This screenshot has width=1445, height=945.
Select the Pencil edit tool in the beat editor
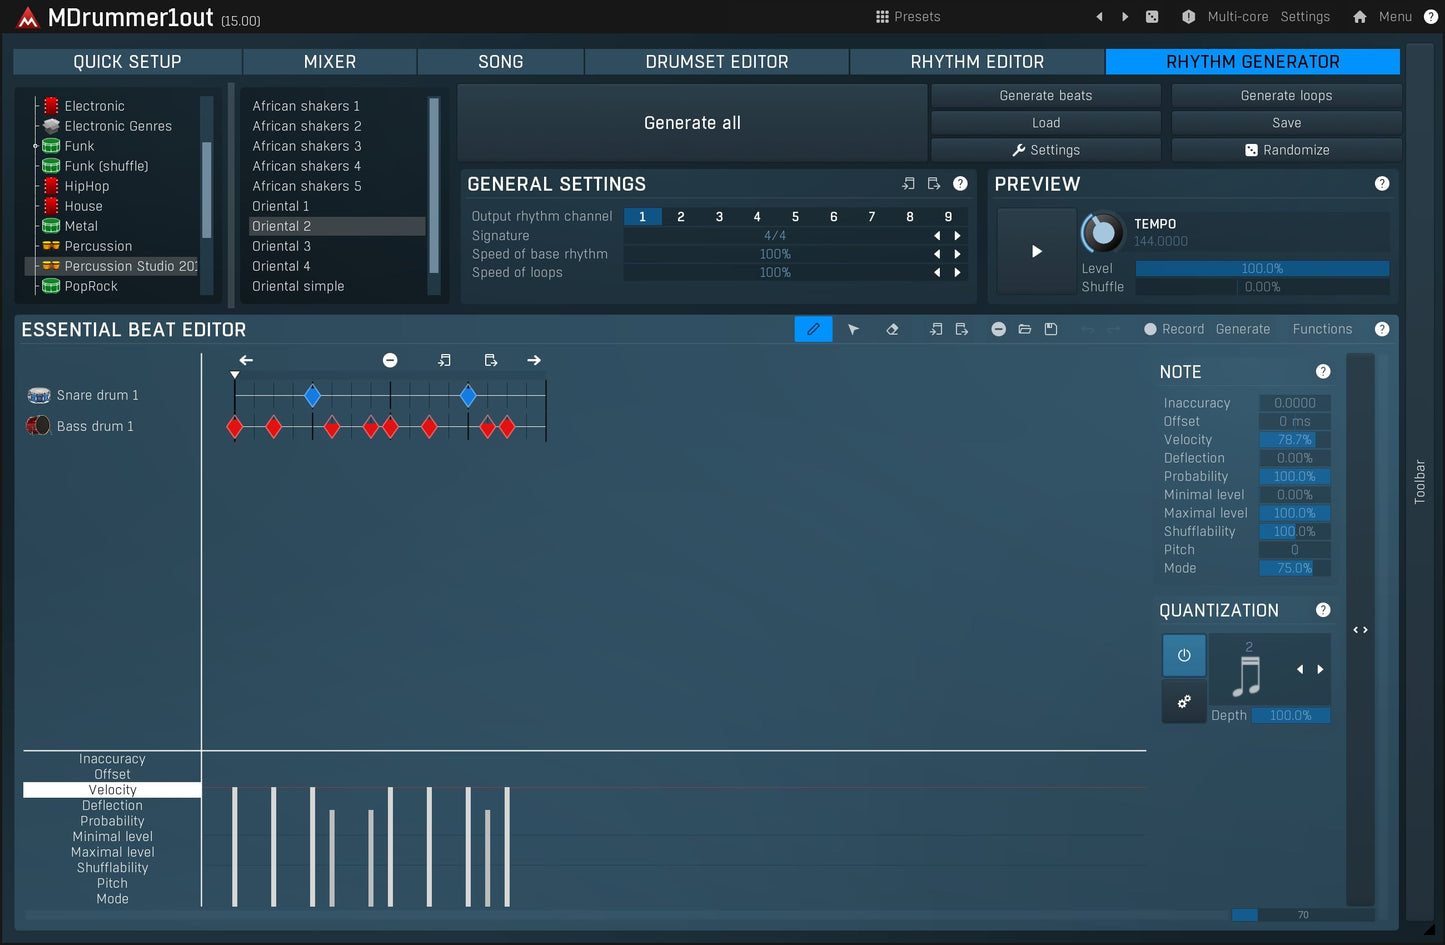tap(813, 329)
